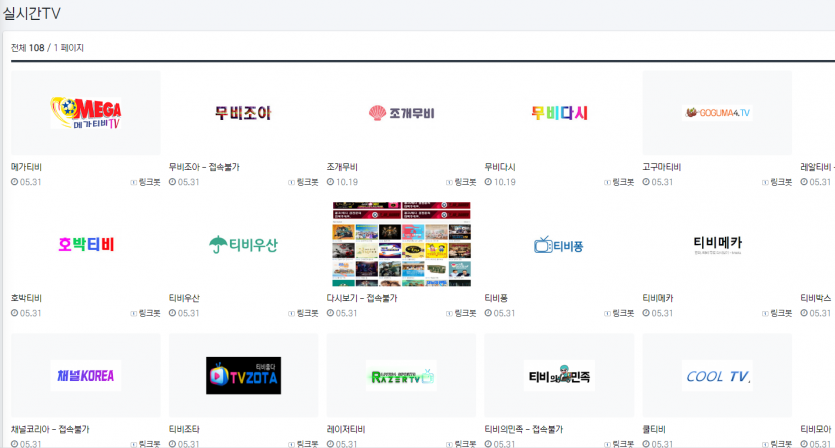Click the 티비조타 title link
This screenshot has height=448, width=835.
(184, 429)
